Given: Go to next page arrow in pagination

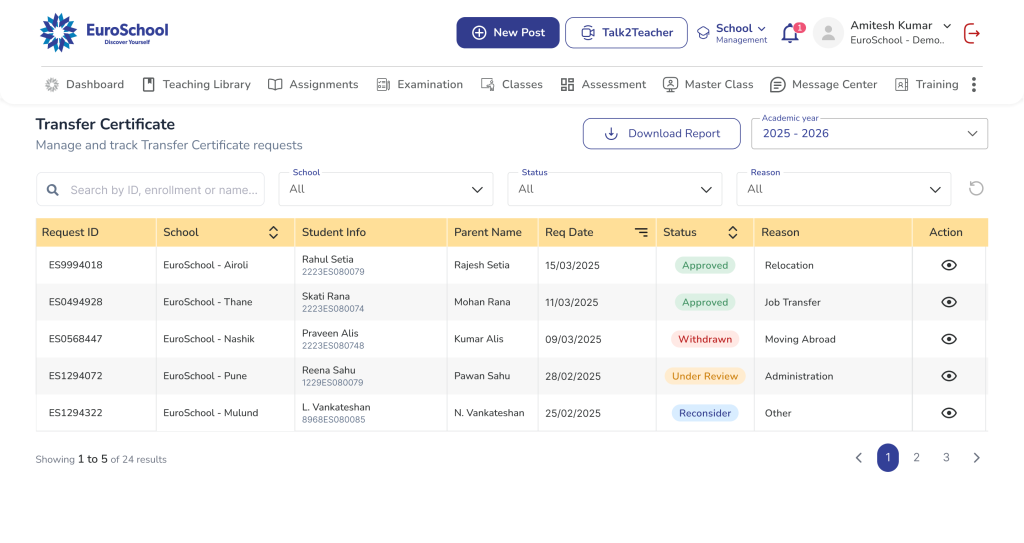Looking at the screenshot, I should pos(977,458).
